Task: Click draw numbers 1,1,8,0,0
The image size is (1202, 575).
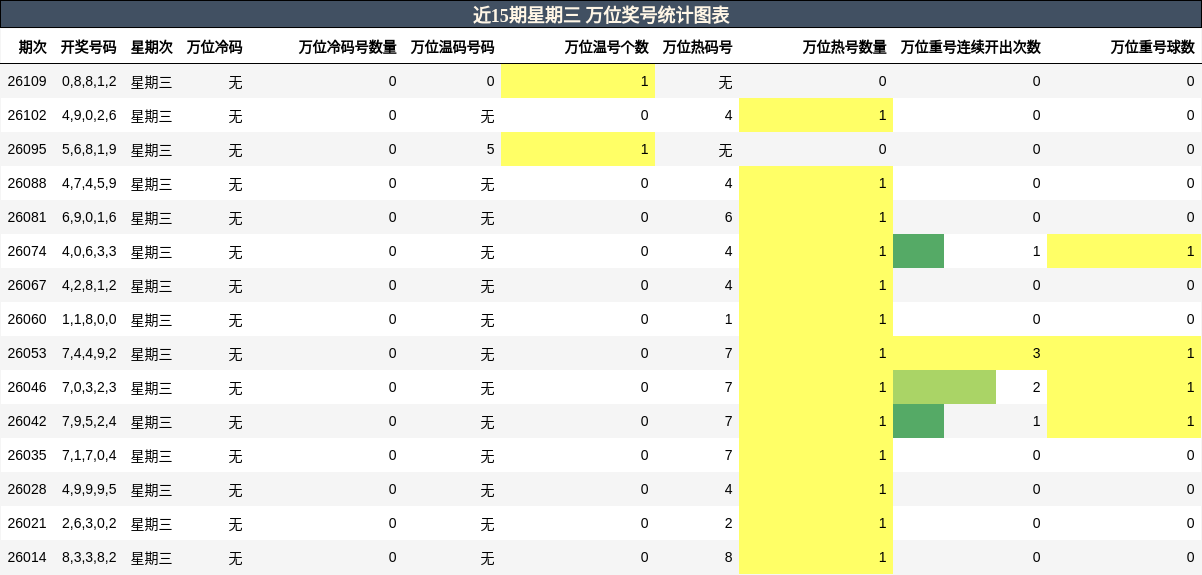Action: coord(89,319)
